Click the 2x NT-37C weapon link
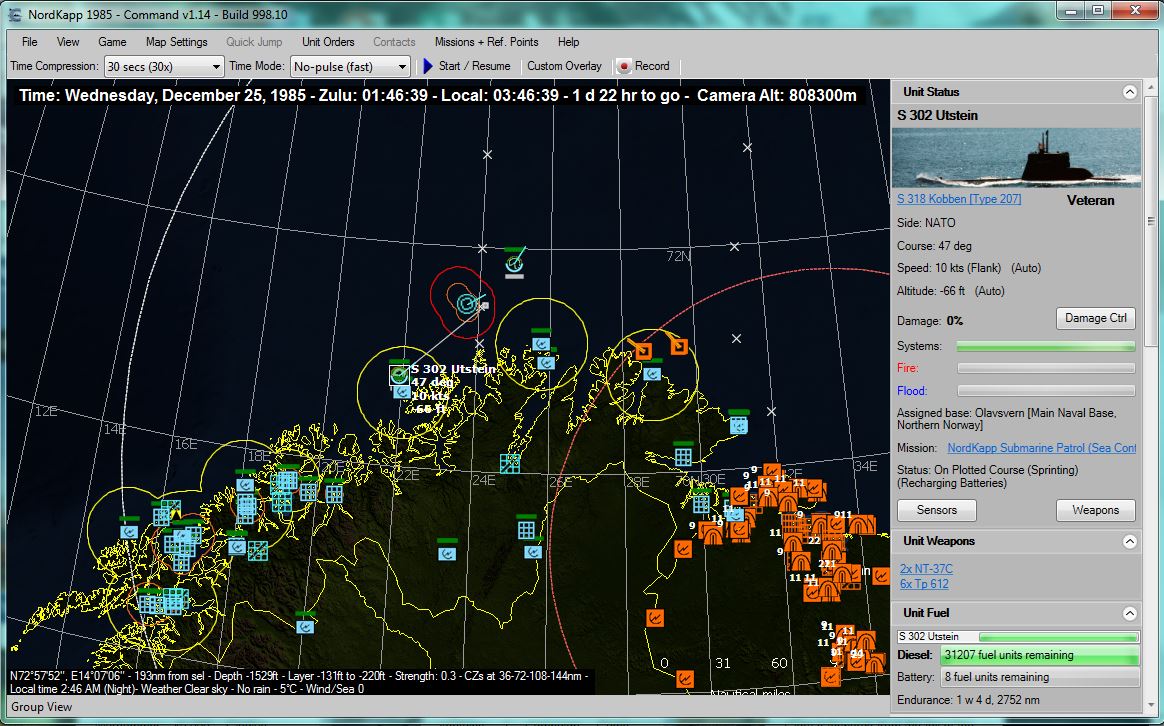Screen dimensions: 1164x726 [x=926, y=569]
